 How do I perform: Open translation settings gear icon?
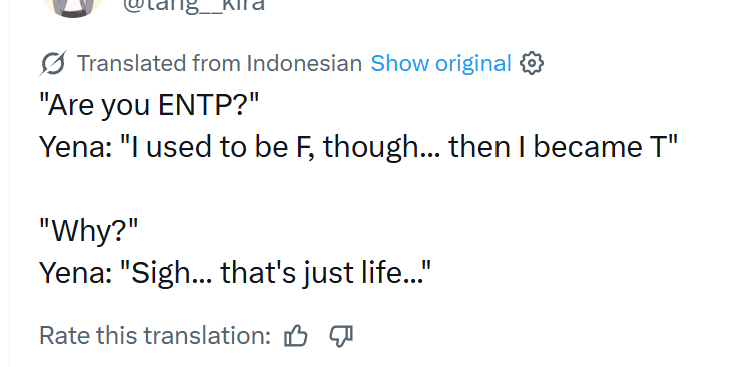532,63
